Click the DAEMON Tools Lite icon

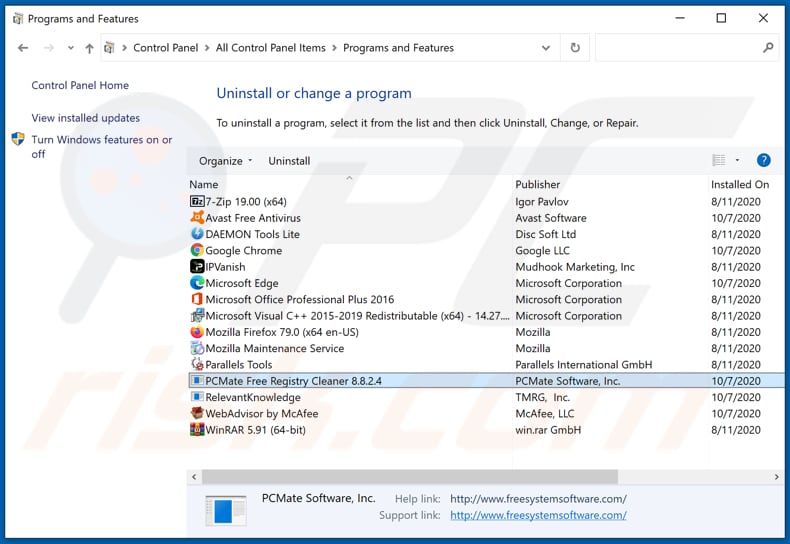coord(197,234)
